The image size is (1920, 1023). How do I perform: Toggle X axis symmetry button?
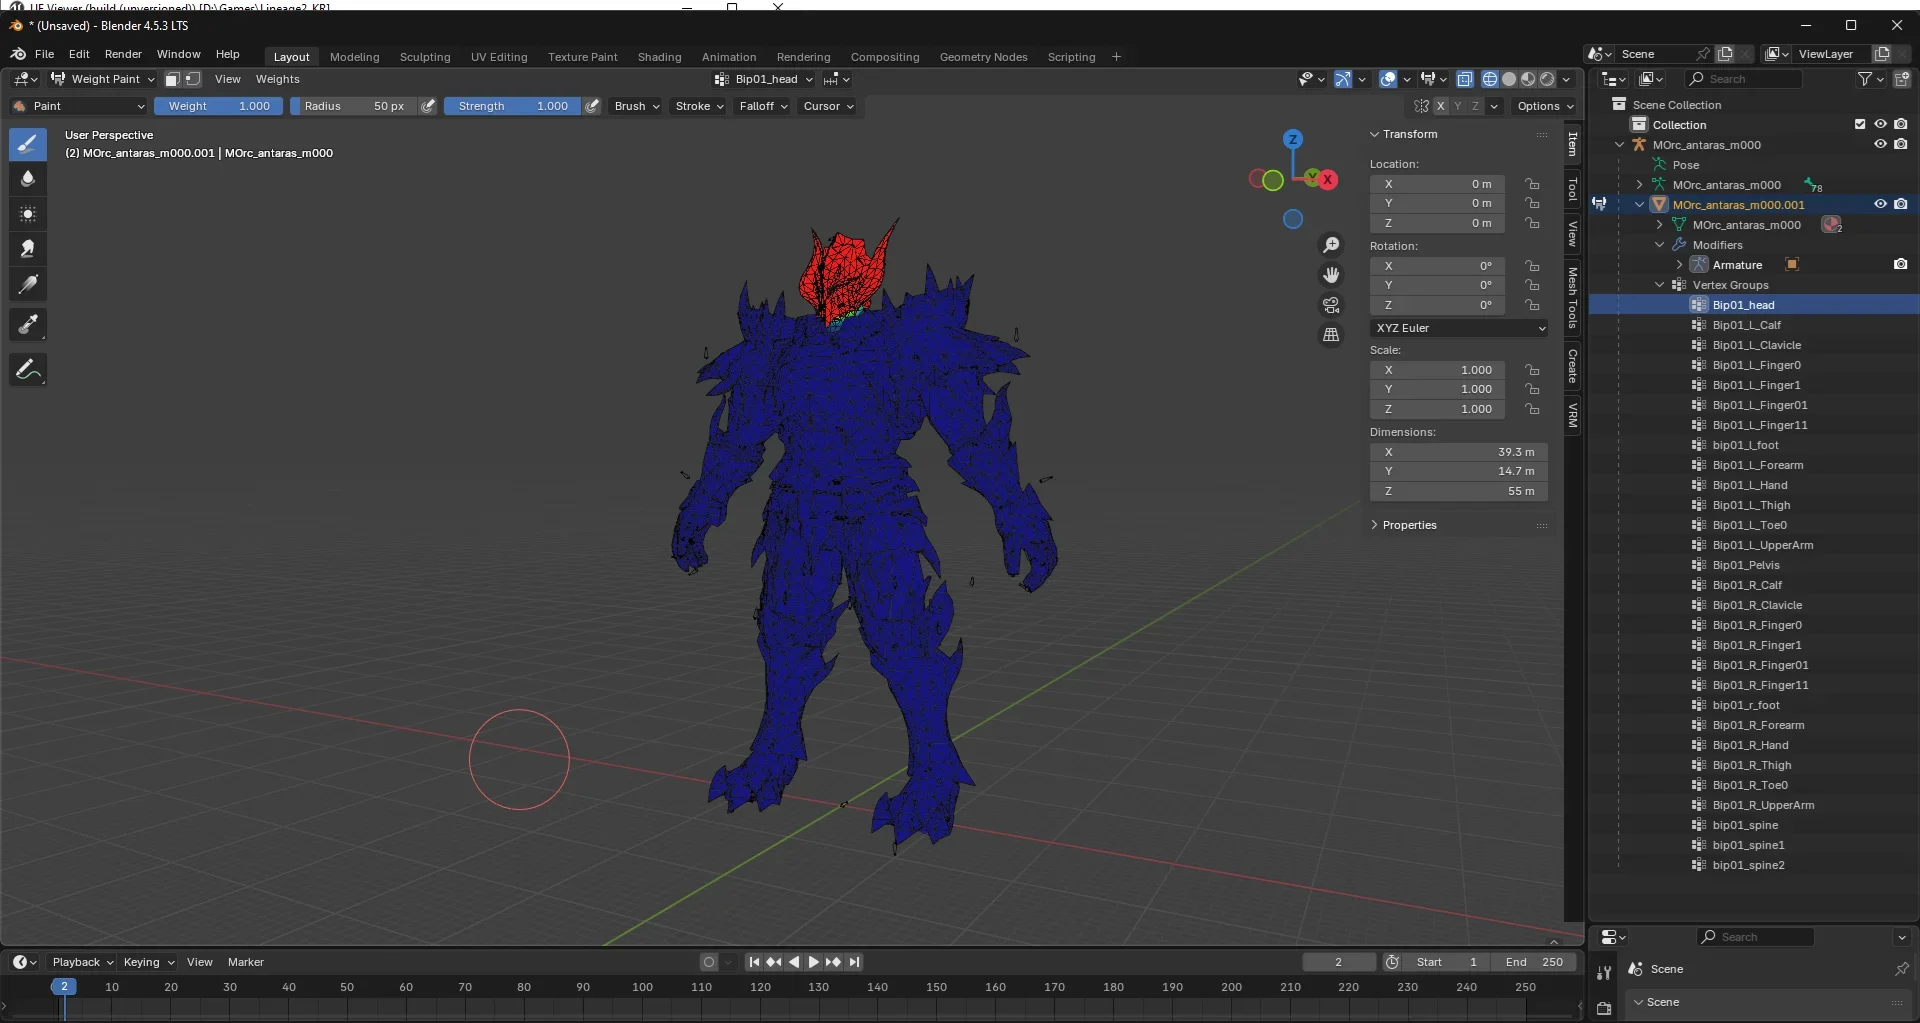tap(1440, 106)
